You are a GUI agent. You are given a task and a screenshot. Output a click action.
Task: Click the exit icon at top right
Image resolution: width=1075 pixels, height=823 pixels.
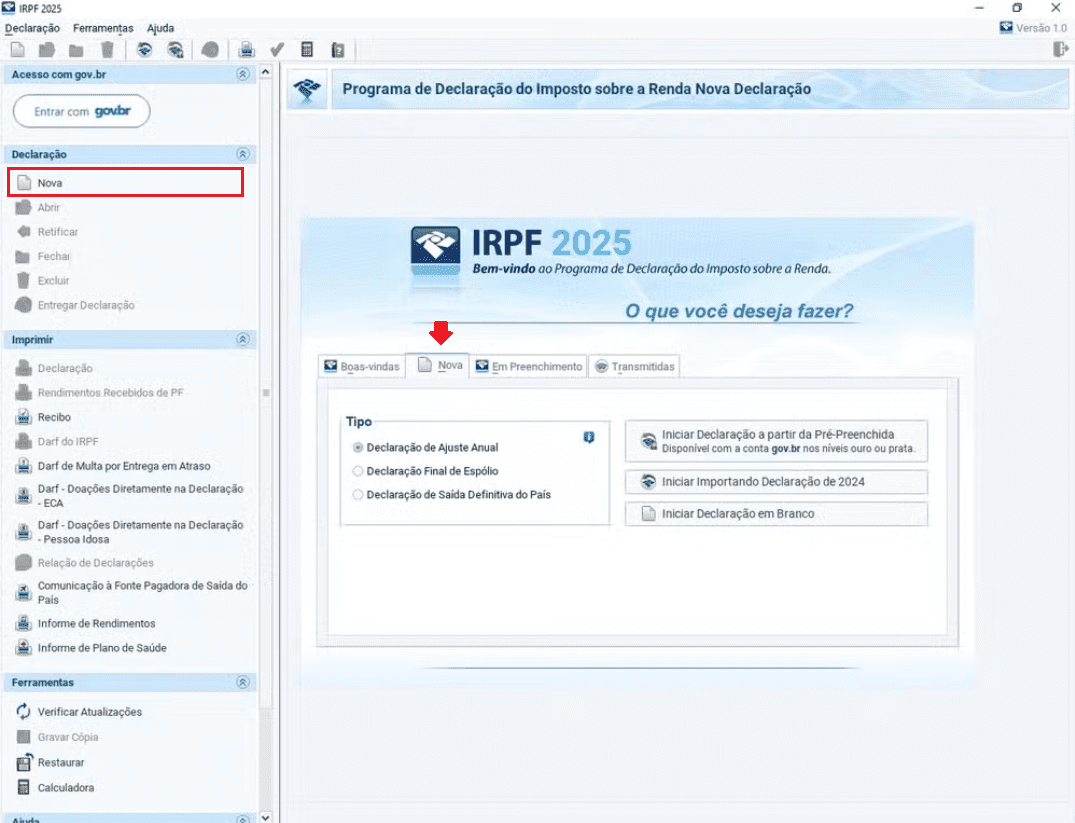pos(1060,48)
